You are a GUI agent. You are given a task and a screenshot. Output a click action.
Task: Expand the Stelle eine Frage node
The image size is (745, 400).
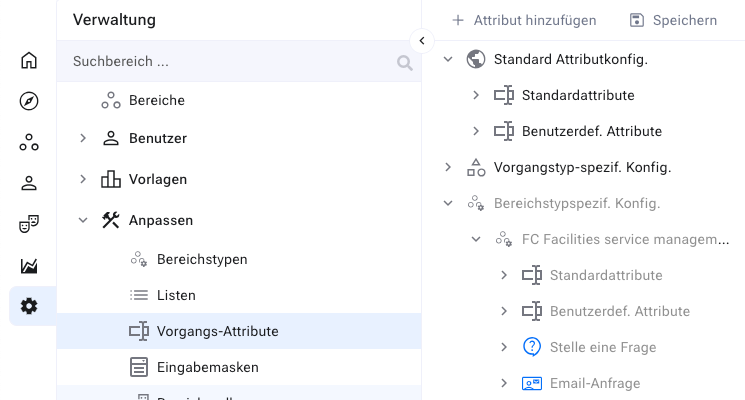click(x=504, y=347)
